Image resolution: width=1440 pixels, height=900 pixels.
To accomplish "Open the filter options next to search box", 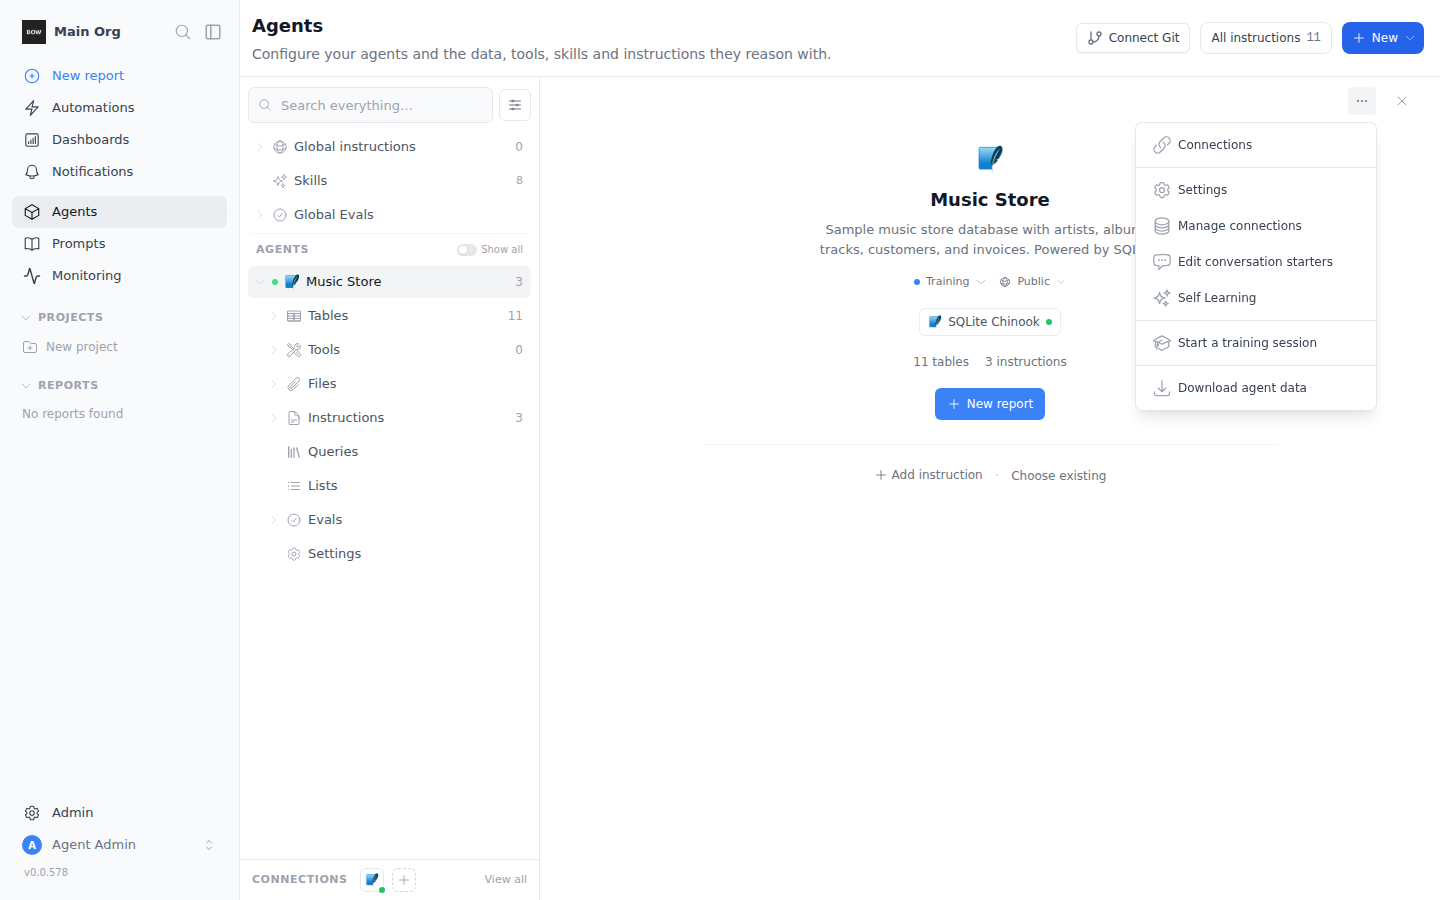I will (515, 105).
